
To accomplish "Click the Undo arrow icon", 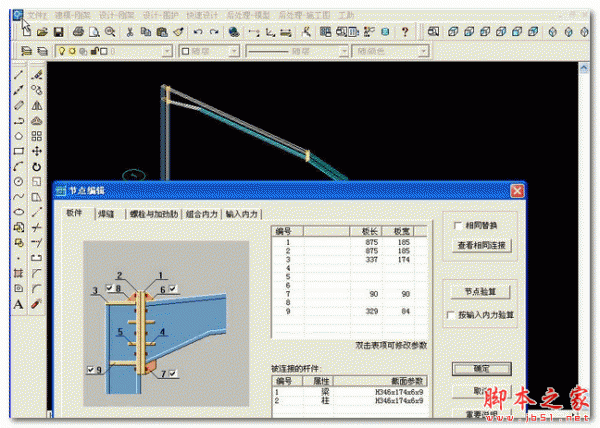I will pyautogui.click(x=197, y=32).
